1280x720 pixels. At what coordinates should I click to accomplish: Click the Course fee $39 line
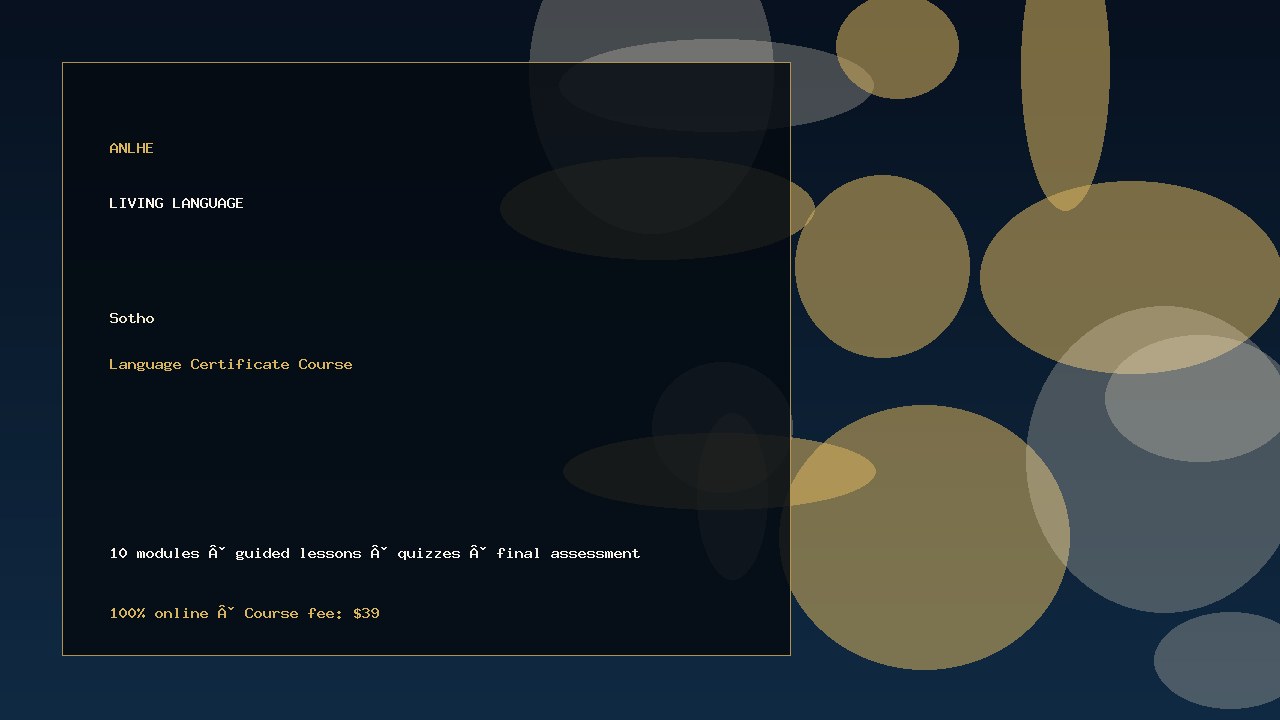(245, 613)
